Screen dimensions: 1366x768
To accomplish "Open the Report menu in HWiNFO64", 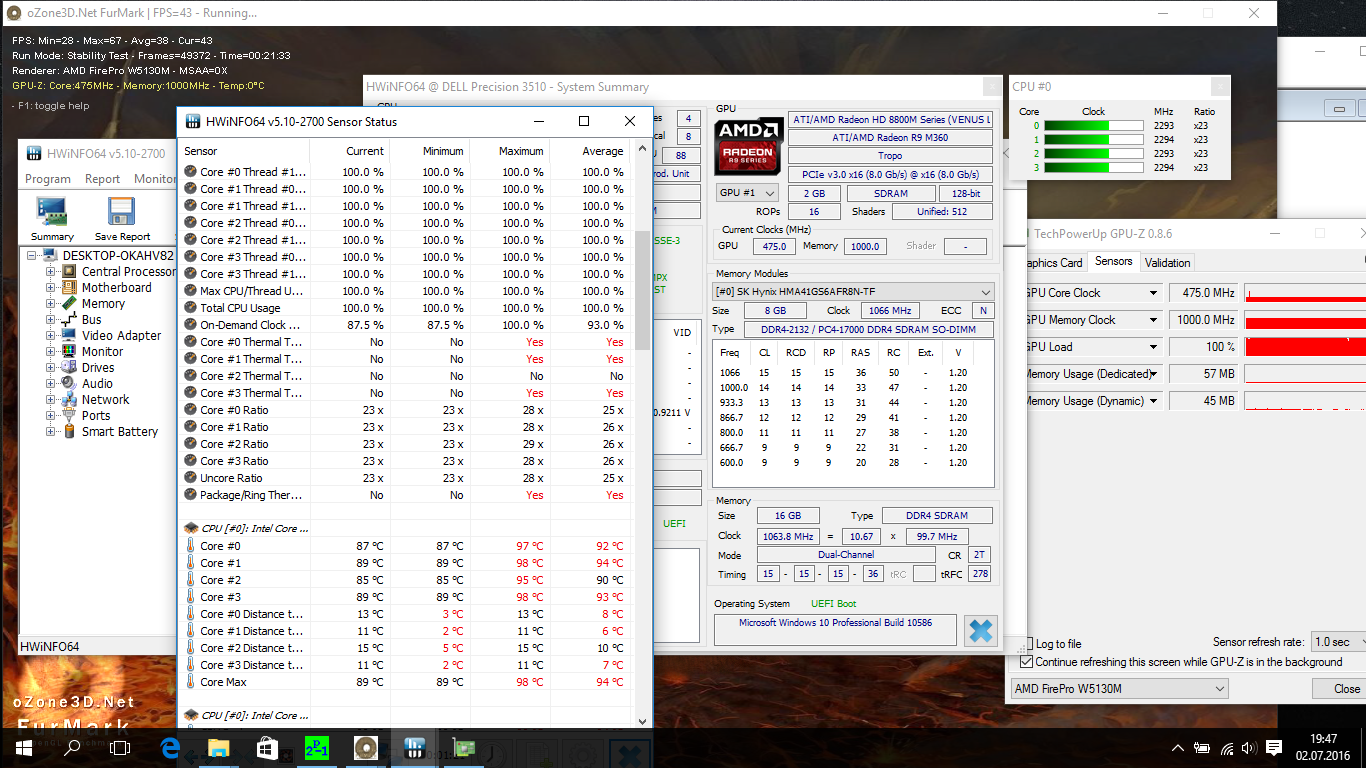I will [103, 179].
